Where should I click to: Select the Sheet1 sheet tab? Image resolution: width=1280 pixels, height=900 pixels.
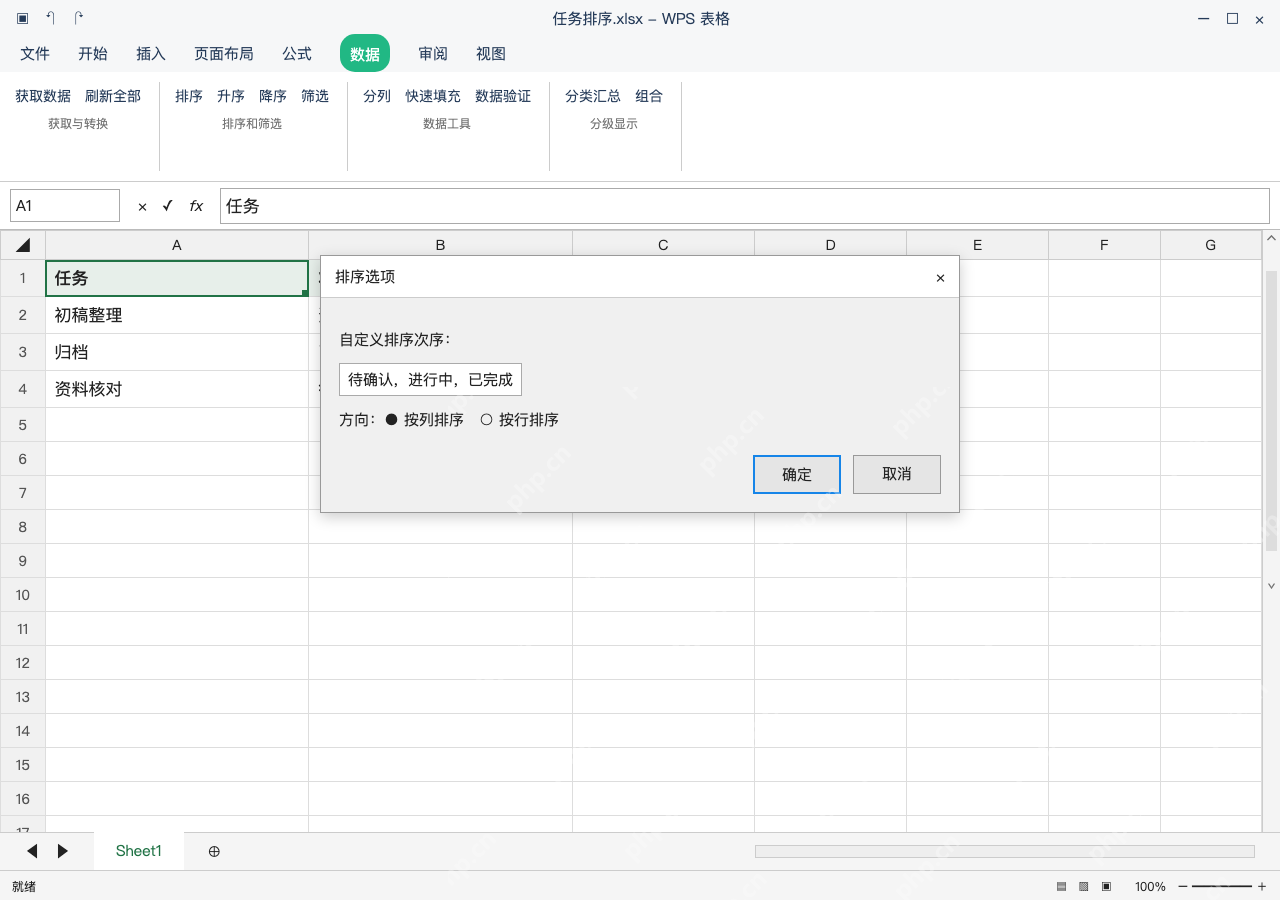pos(139,851)
